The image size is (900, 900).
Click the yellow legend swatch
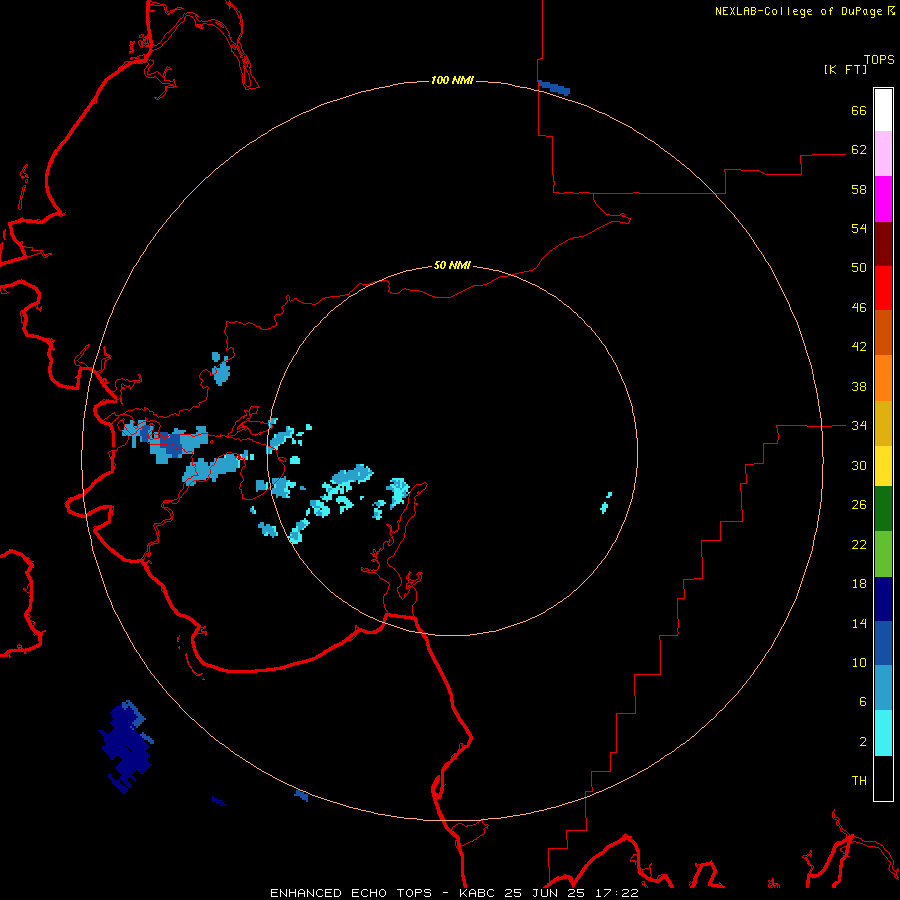[883, 466]
